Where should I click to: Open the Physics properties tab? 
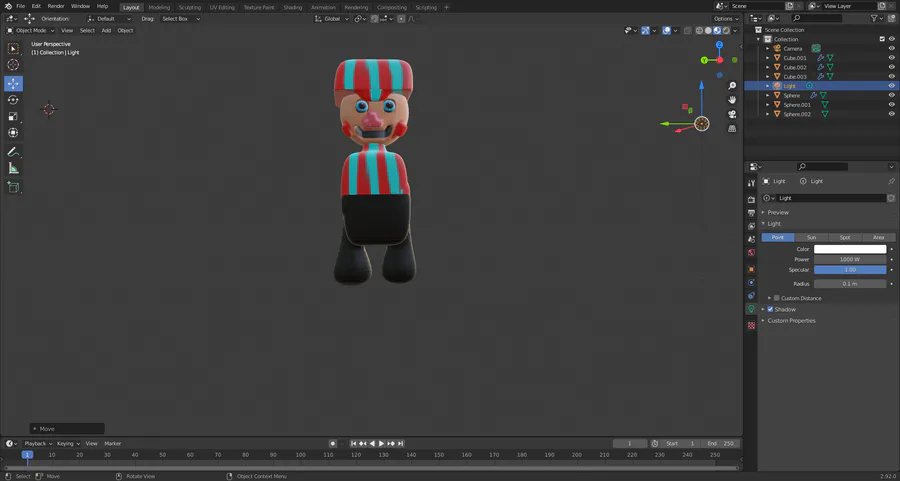(x=751, y=282)
